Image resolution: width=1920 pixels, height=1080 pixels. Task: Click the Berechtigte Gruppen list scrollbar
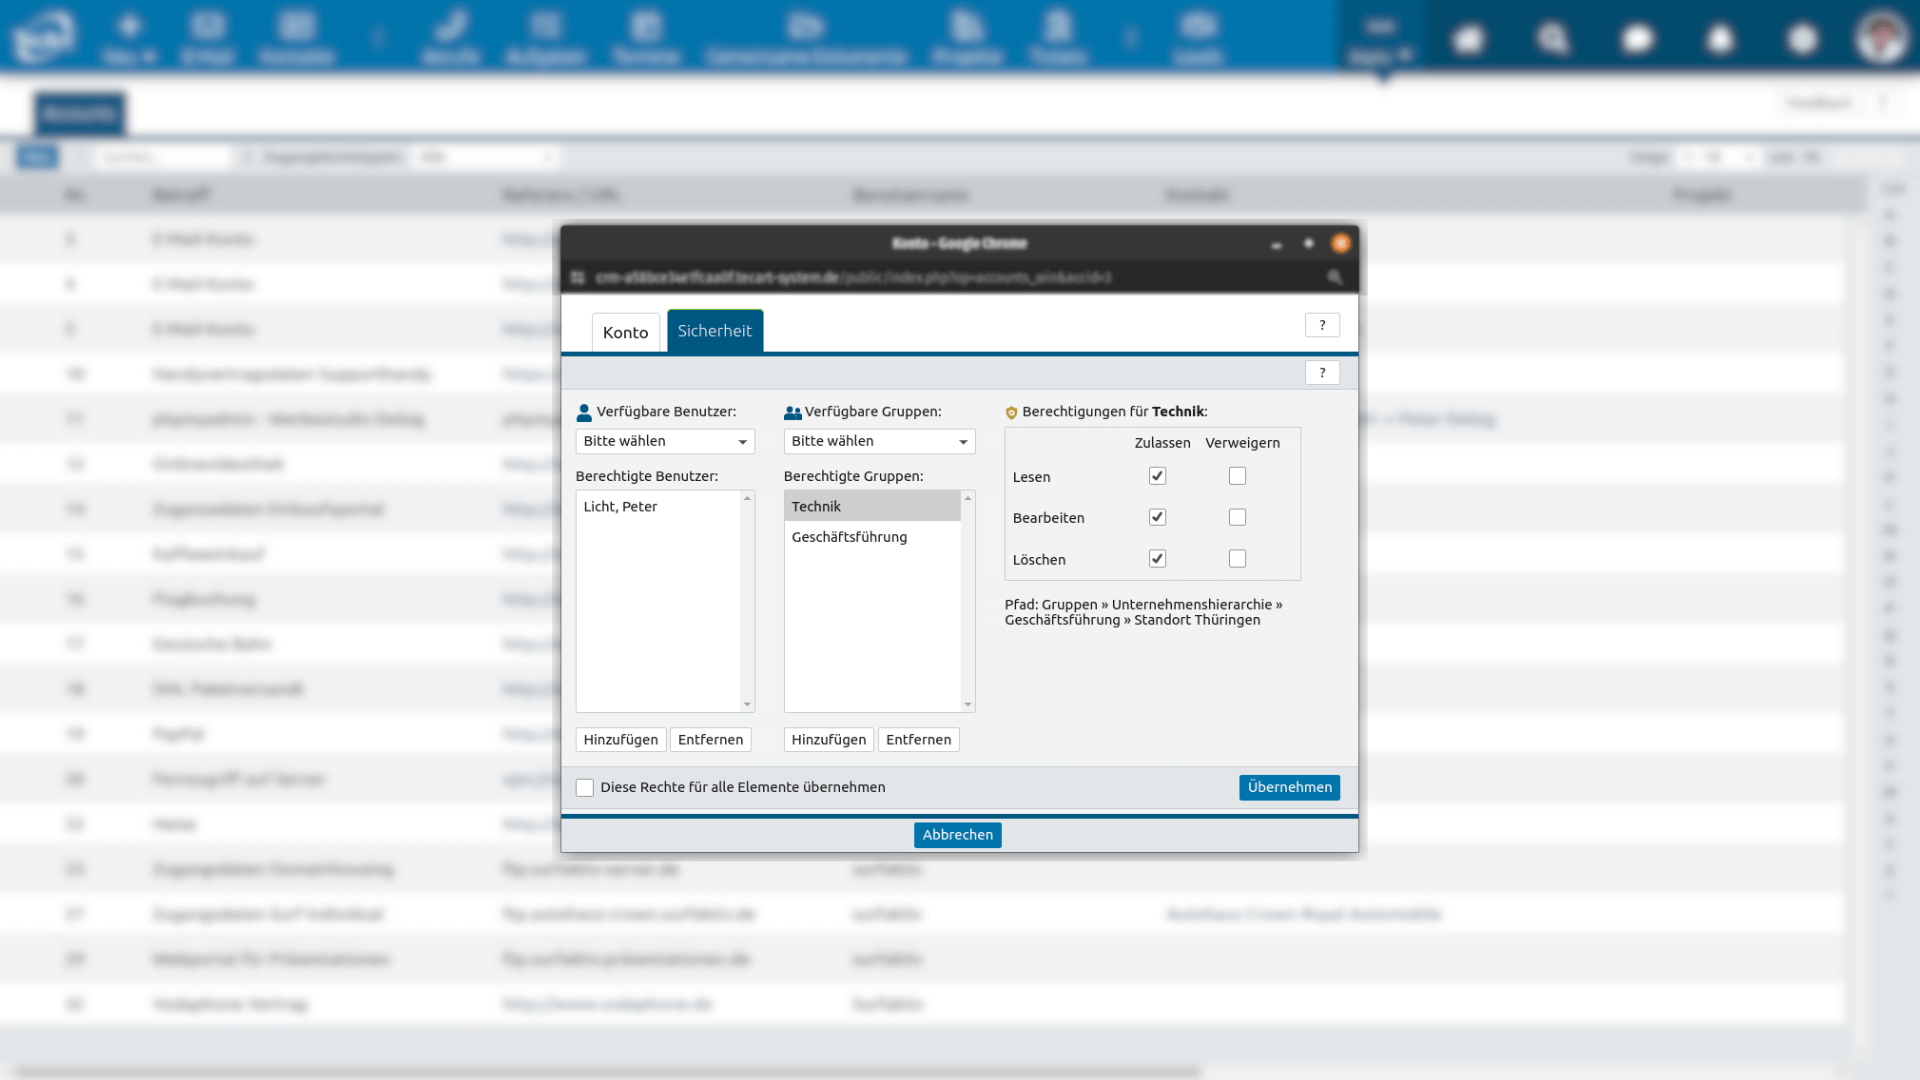point(967,600)
